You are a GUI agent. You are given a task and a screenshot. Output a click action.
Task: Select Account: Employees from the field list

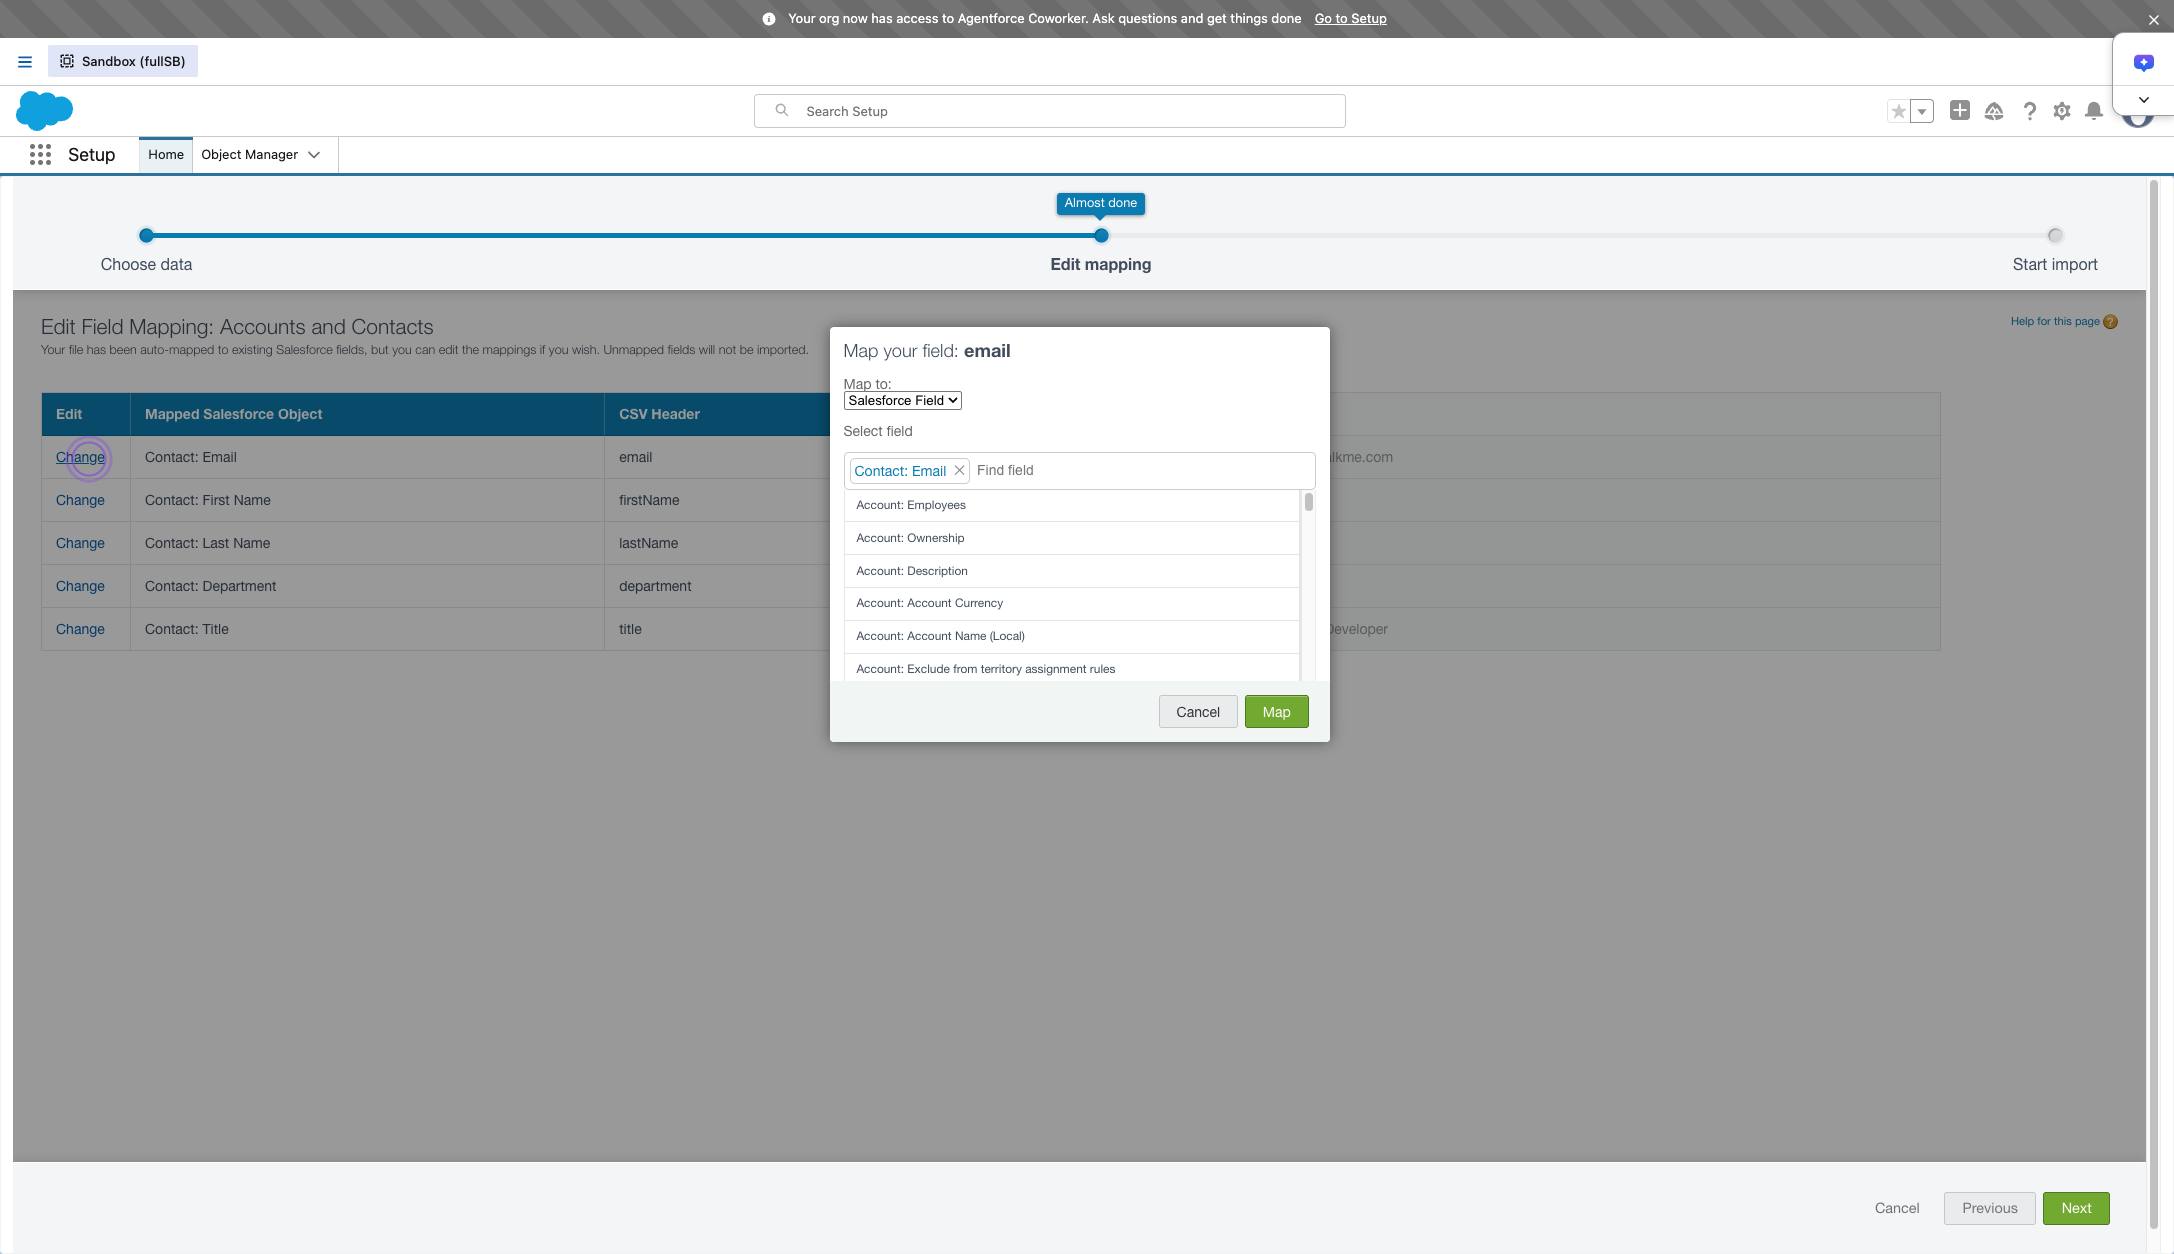tap(1071, 506)
